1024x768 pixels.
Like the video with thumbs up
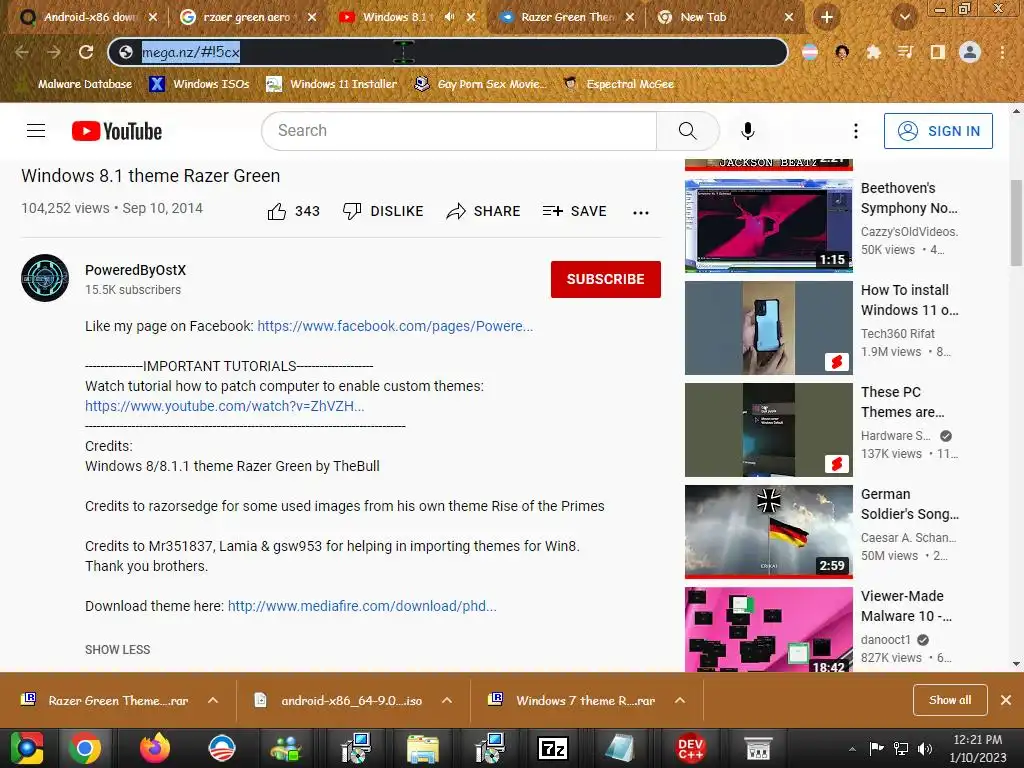277,211
